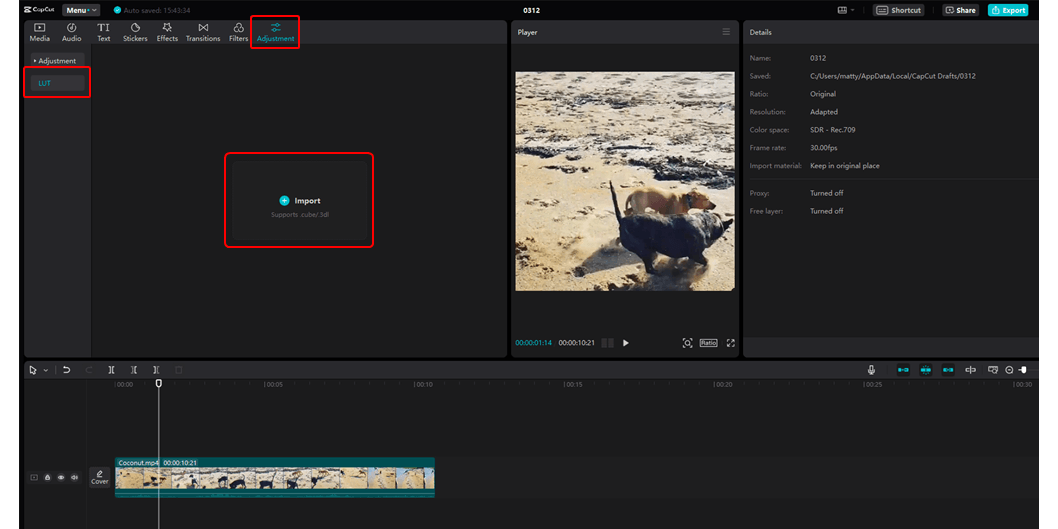This screenshot has width=1058, height=529.
Task: Click the timeline cover preview icon
Action: [993, 370]
